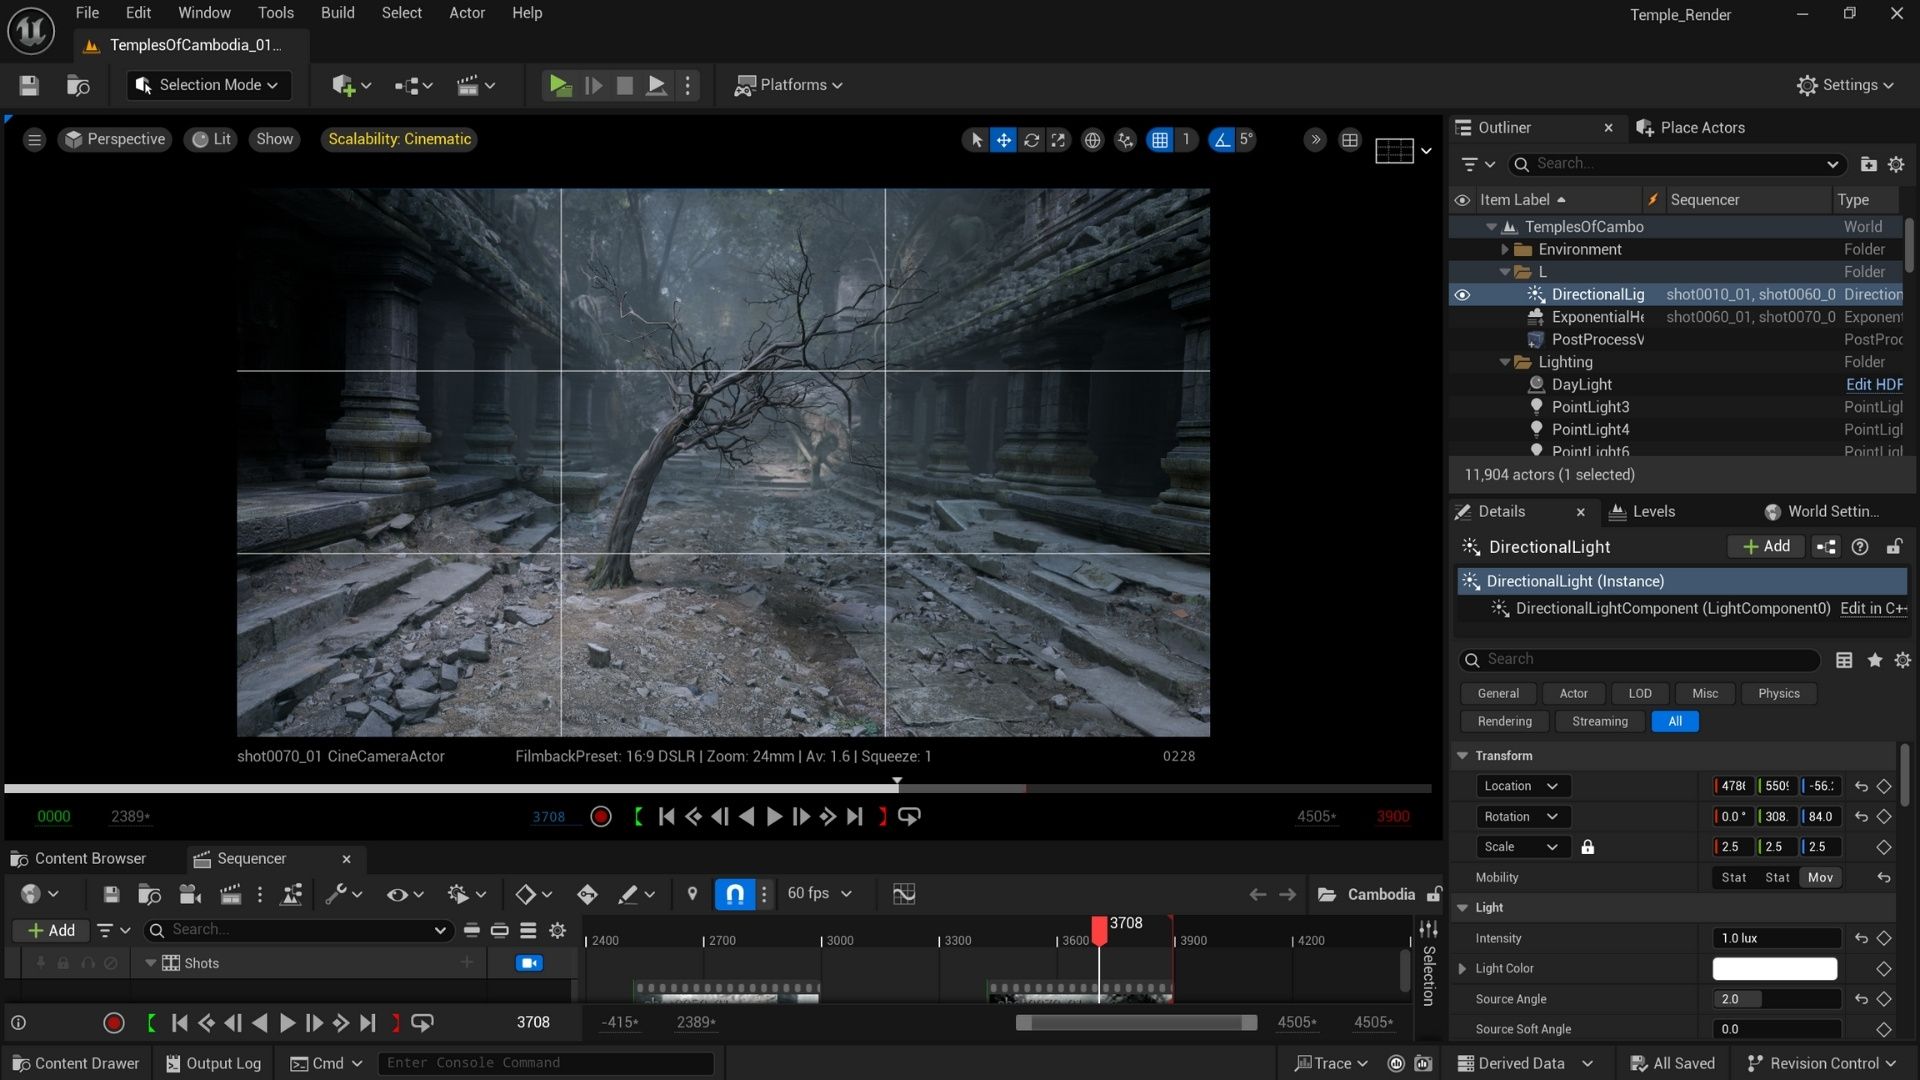The width and height of the screenshot is (1920, 1080).
Task: Select the translate gizmo tool in viewport
Action: pos(1003,140)
